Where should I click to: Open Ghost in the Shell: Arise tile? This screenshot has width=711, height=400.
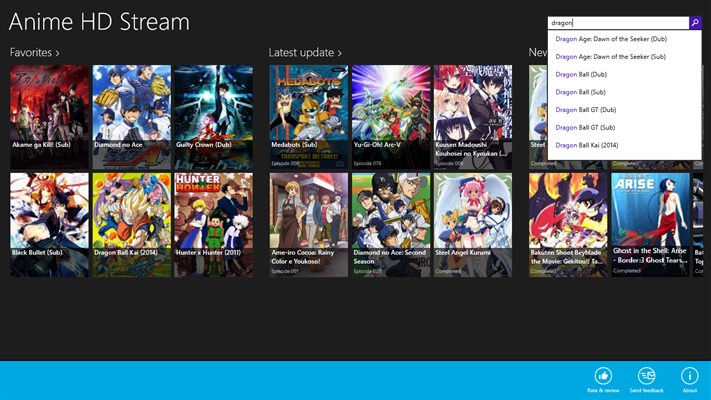pos(650,225)
